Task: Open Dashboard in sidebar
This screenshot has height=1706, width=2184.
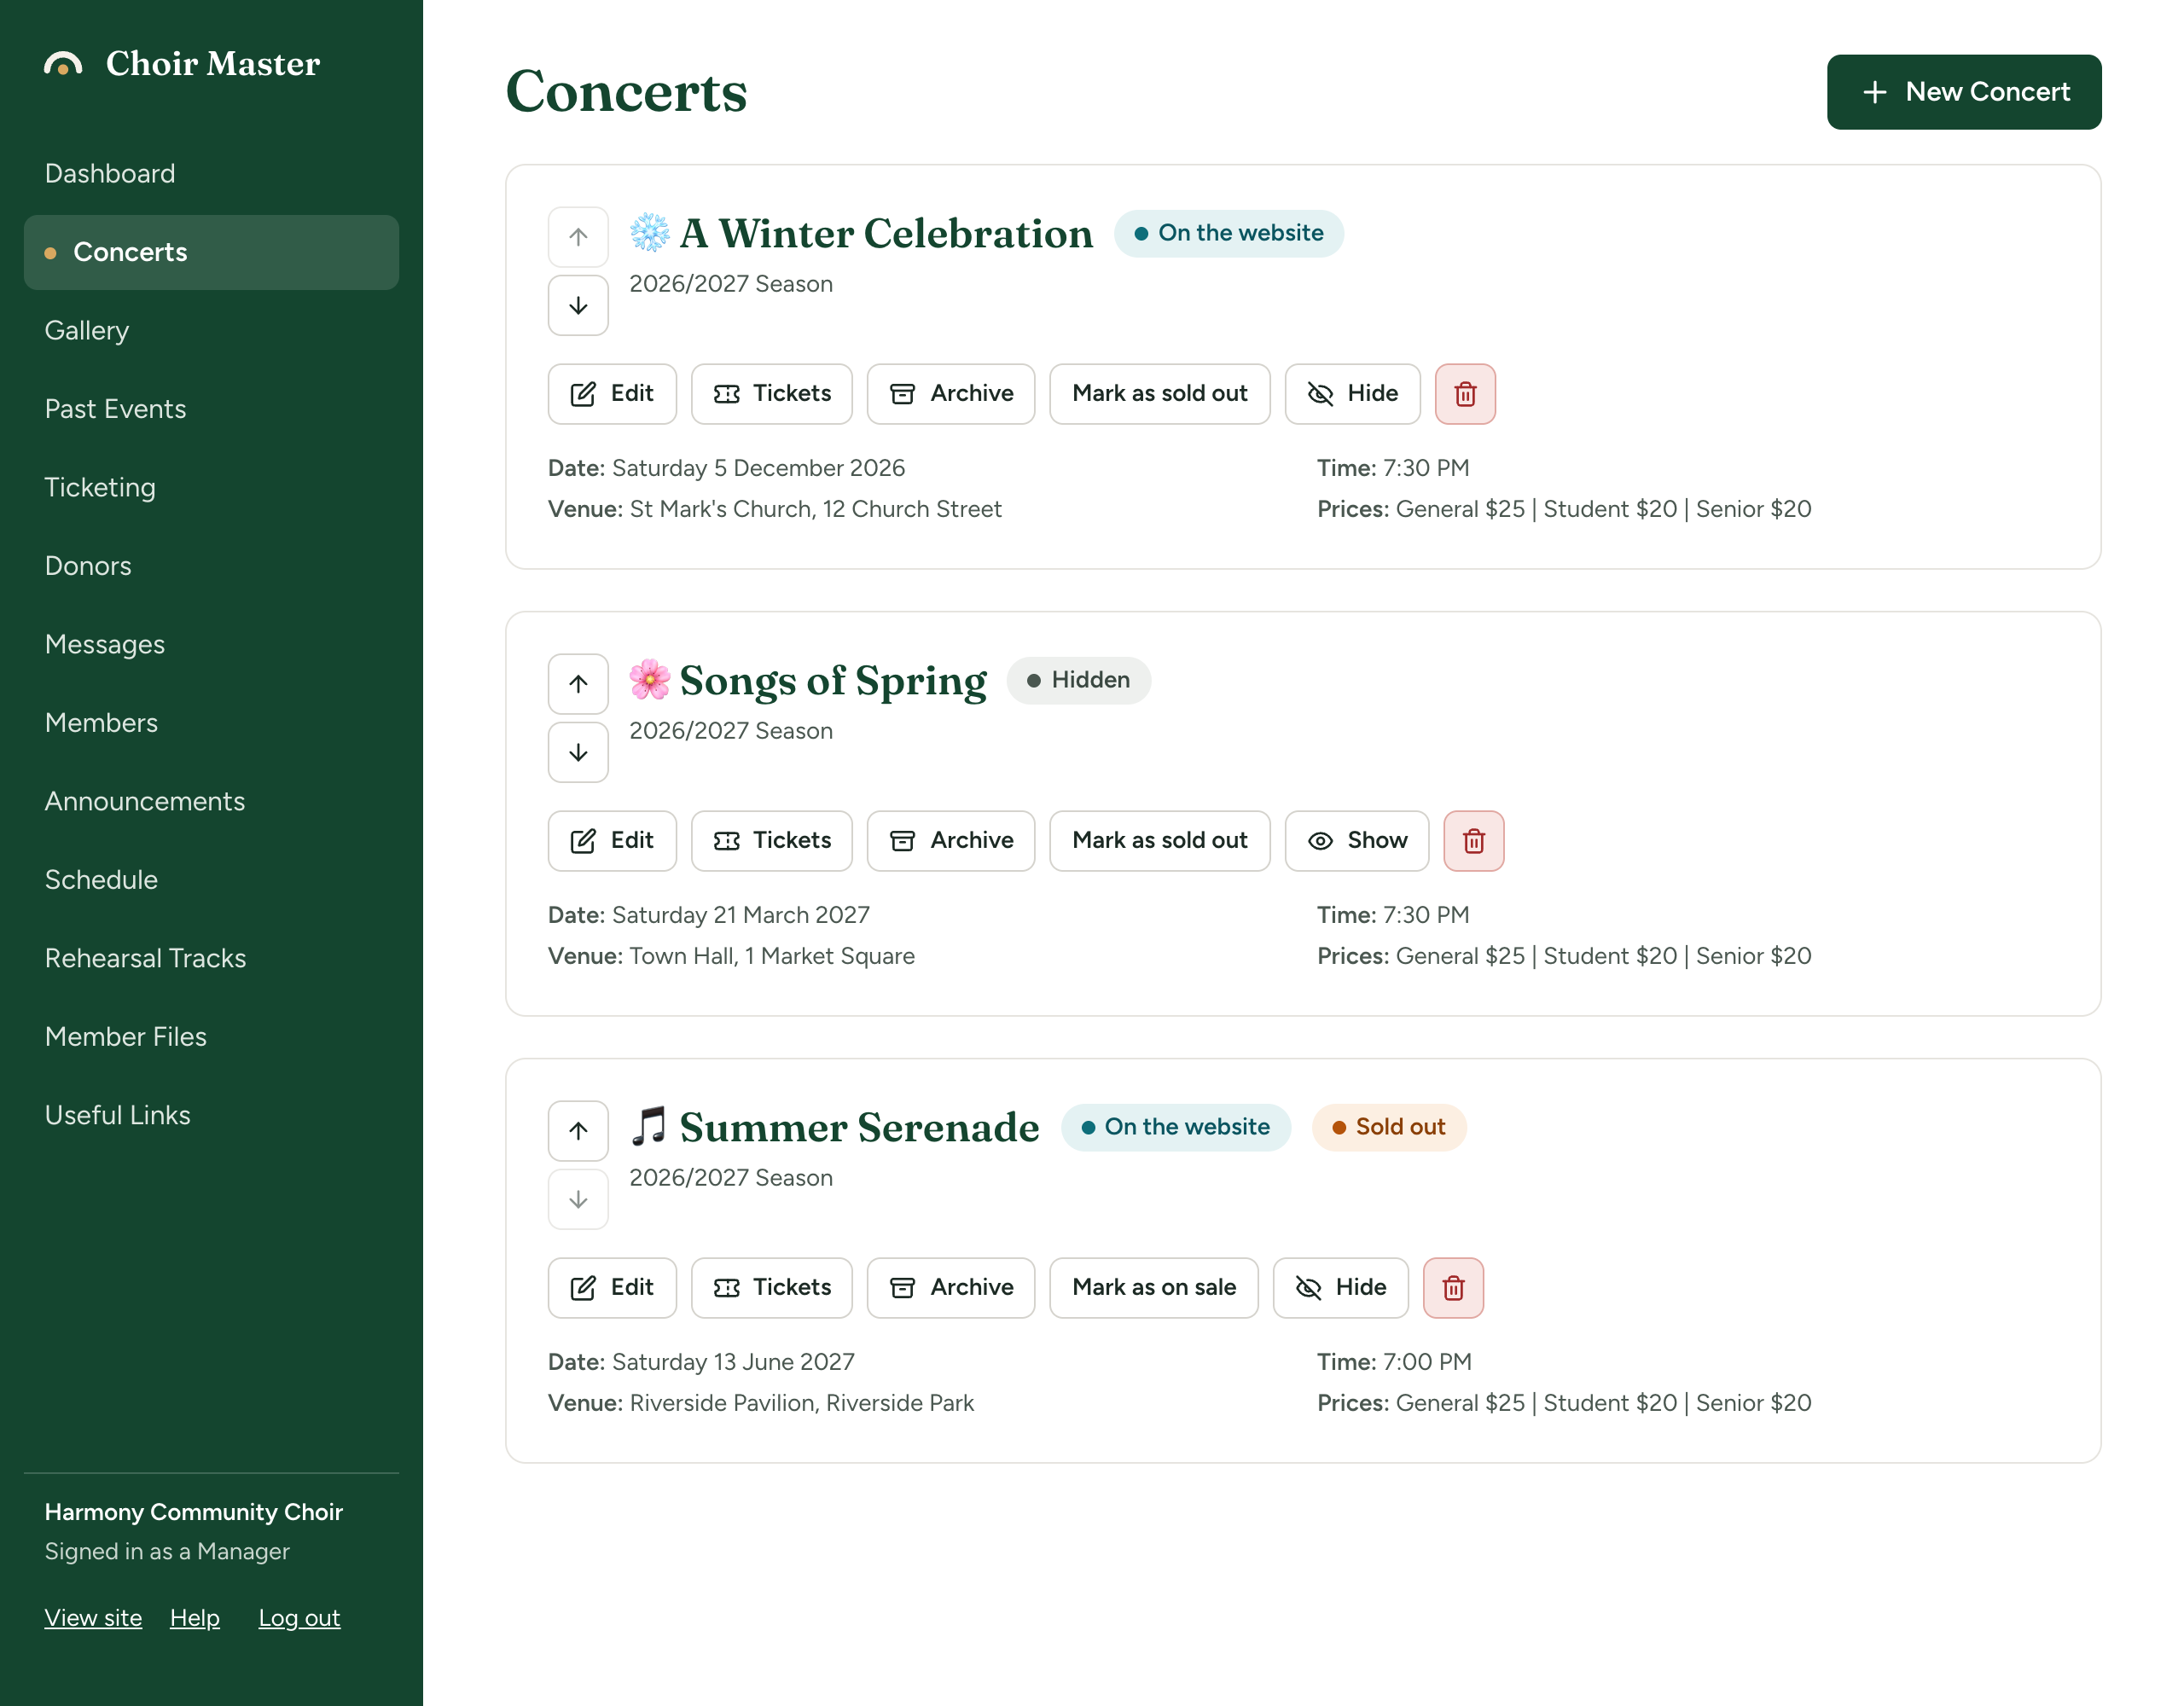Action: point(211,174)
